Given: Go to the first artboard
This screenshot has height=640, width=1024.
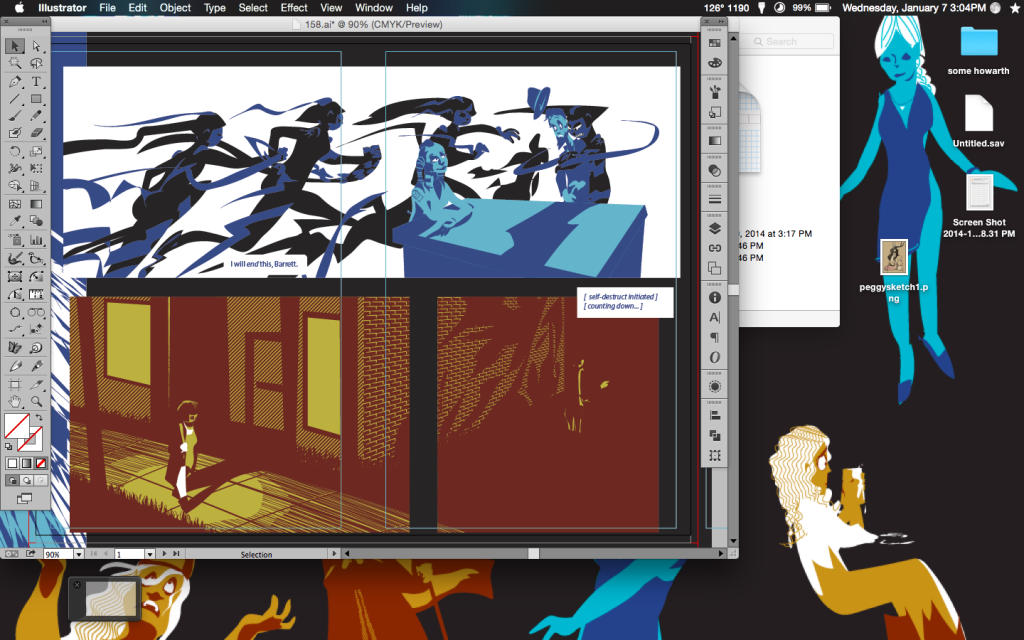Looking at the screenshot, I should tap(95, 553).
